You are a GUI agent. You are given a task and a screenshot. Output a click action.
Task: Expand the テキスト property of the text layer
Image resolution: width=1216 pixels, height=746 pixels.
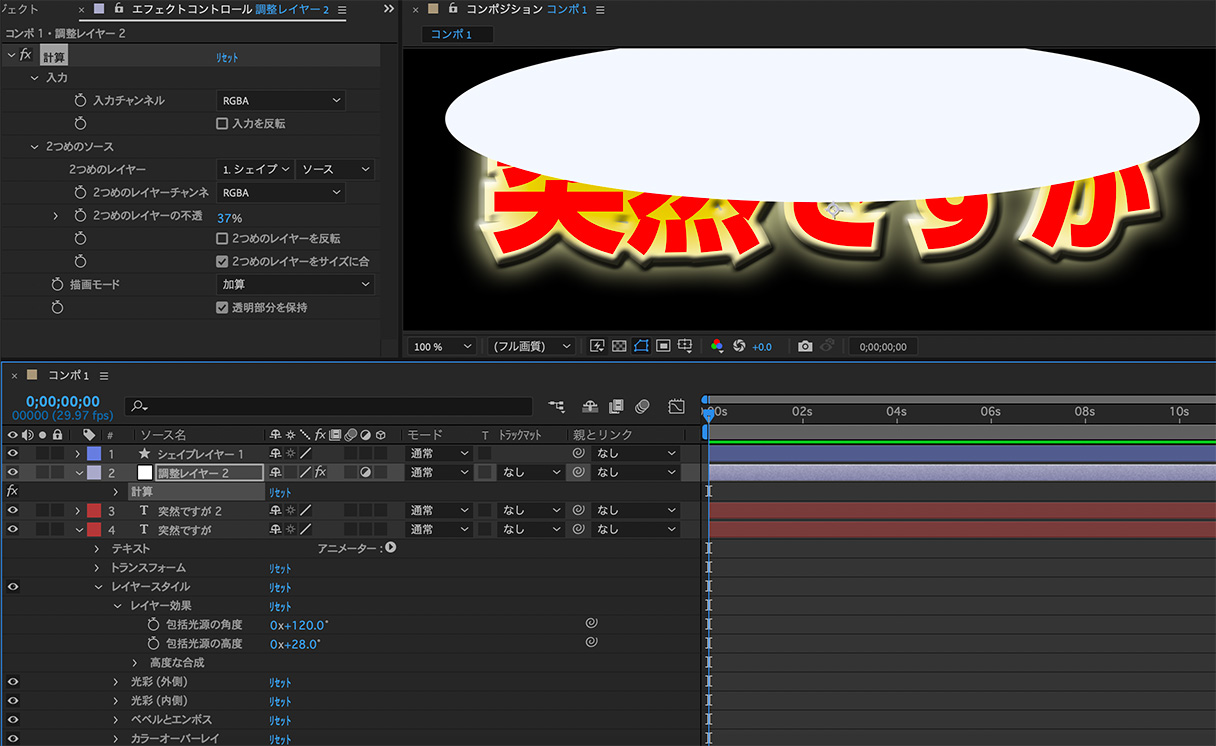(x=96, y=549)
